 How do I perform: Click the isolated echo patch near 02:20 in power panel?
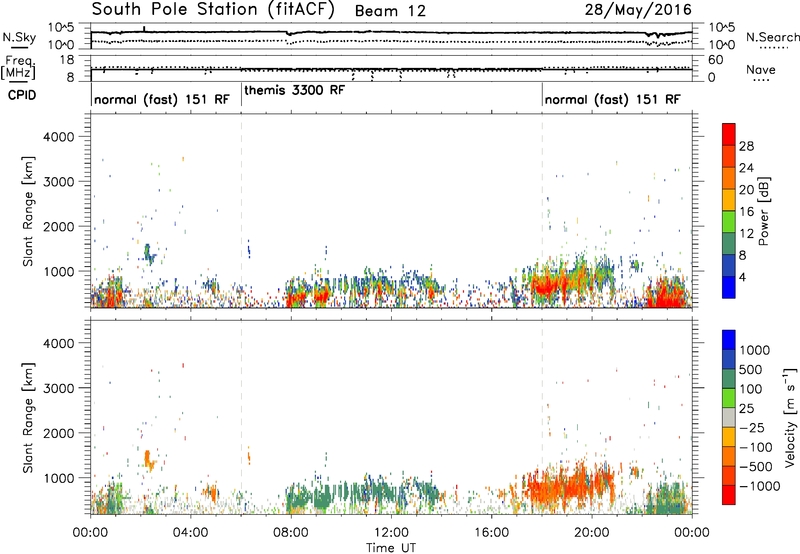149,254
